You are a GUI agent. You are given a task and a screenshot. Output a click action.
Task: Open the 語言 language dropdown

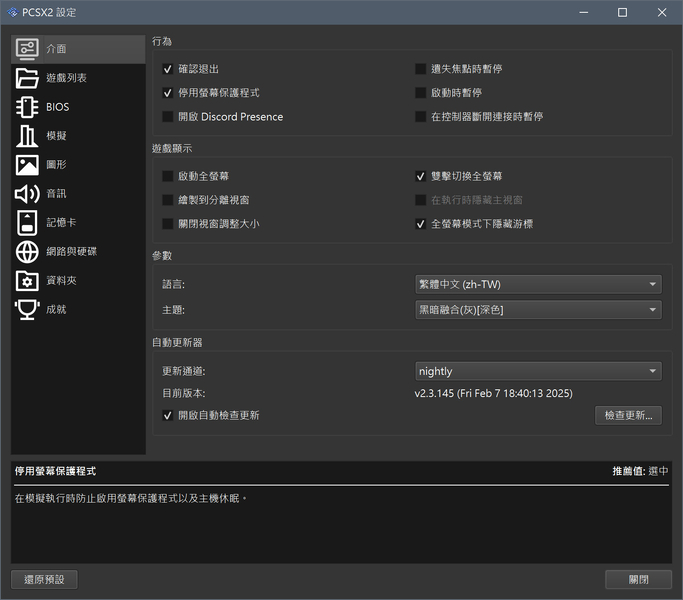538,285
